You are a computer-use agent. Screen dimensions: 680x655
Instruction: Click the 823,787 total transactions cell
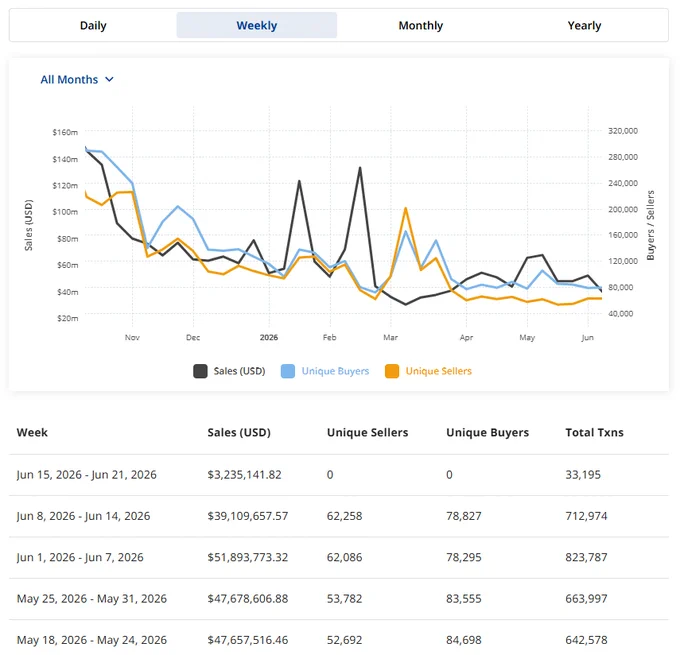point(586,557)
